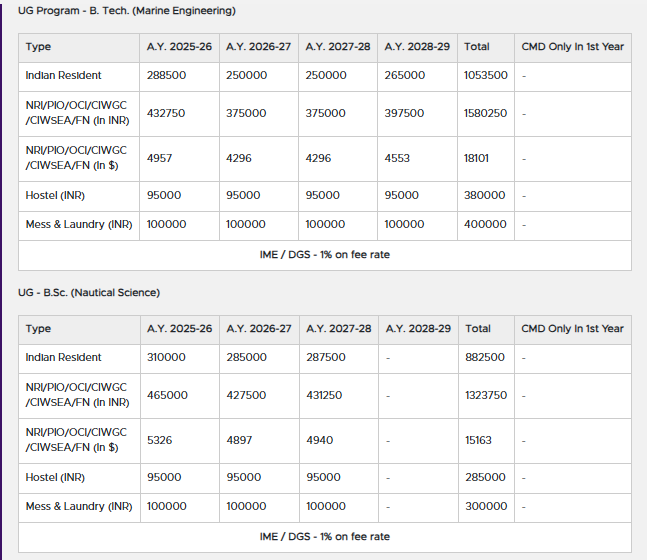Select the 288500 Indian Resident fee cell

point(167,76)
